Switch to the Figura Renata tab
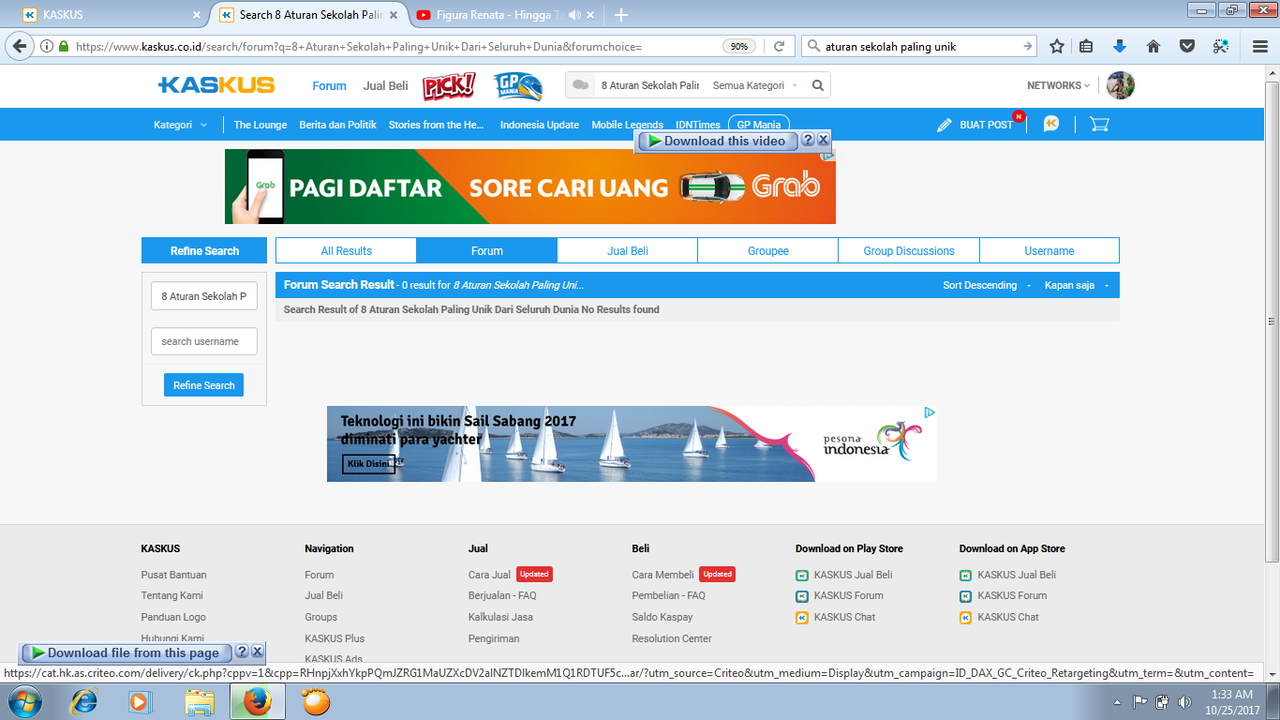Viewport: 1280px width, 720px height. point(506,15)
